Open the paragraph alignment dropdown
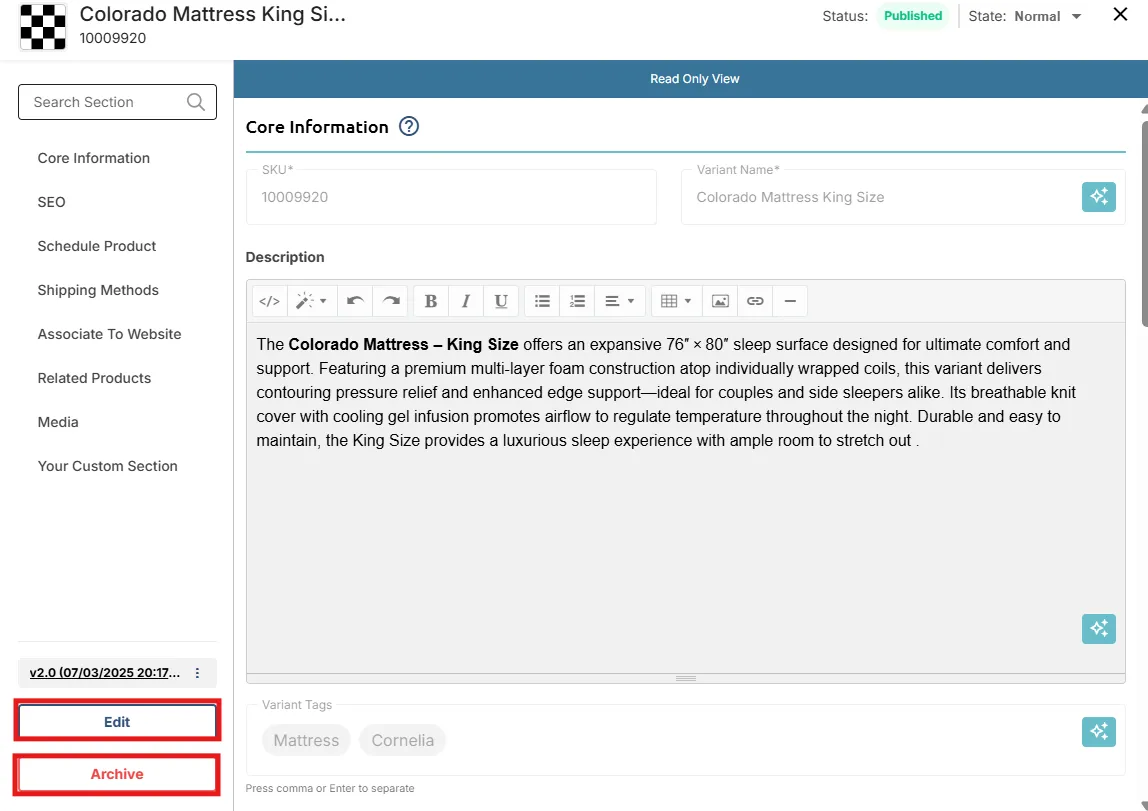1148x811 pixels. 619,301
